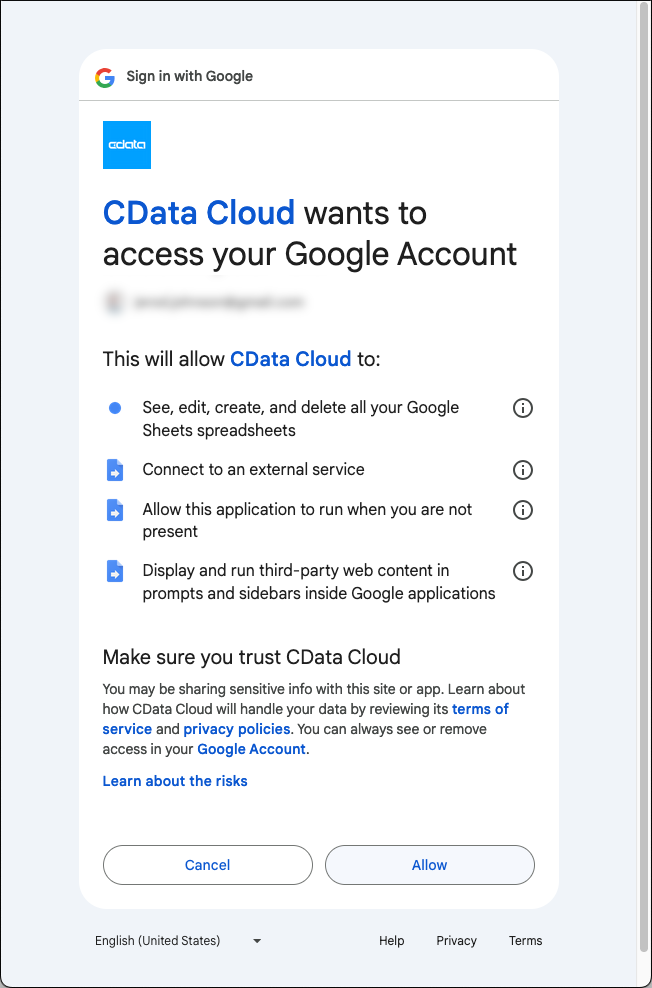Click script icon beside third-party web content

115,571
